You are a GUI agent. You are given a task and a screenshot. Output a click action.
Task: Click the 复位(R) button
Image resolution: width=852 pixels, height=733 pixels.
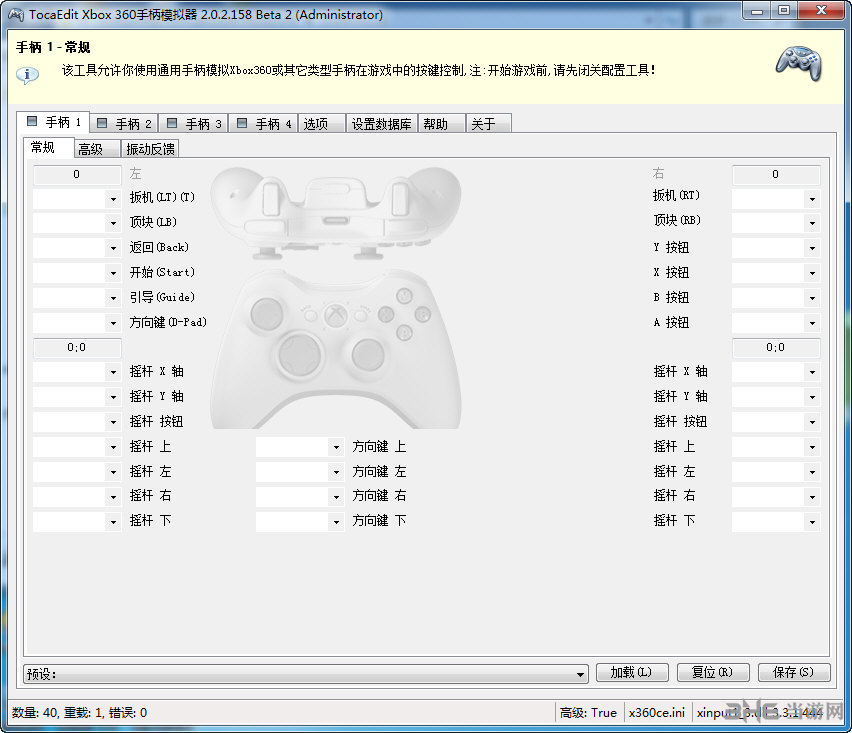coord(713,673)
